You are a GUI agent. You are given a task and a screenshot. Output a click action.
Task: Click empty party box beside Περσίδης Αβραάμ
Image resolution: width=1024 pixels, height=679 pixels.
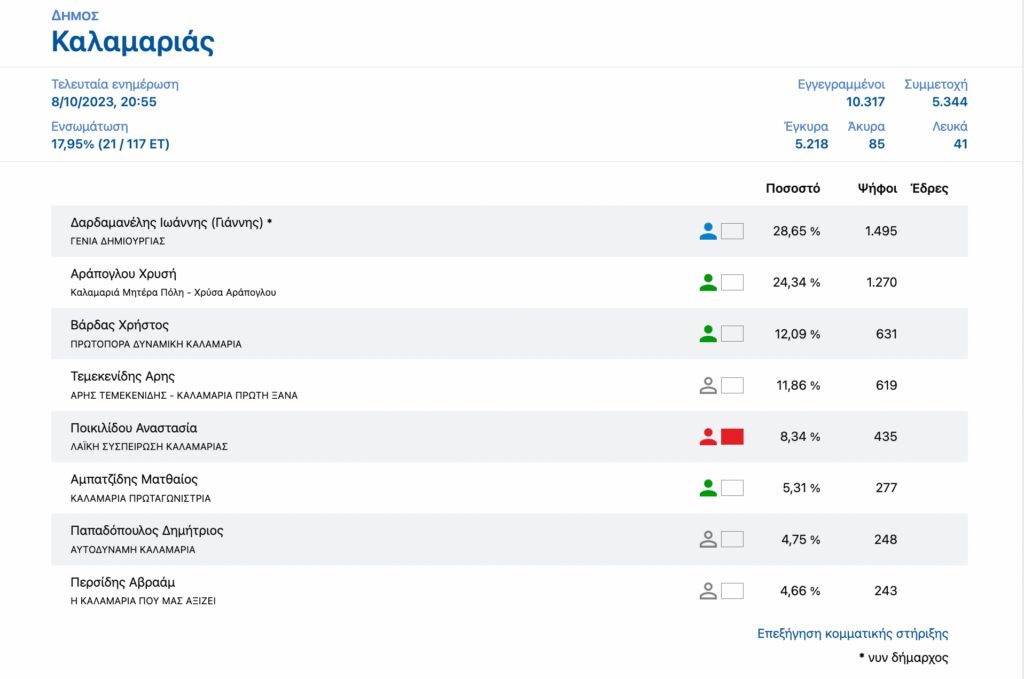tap(732, 591)
